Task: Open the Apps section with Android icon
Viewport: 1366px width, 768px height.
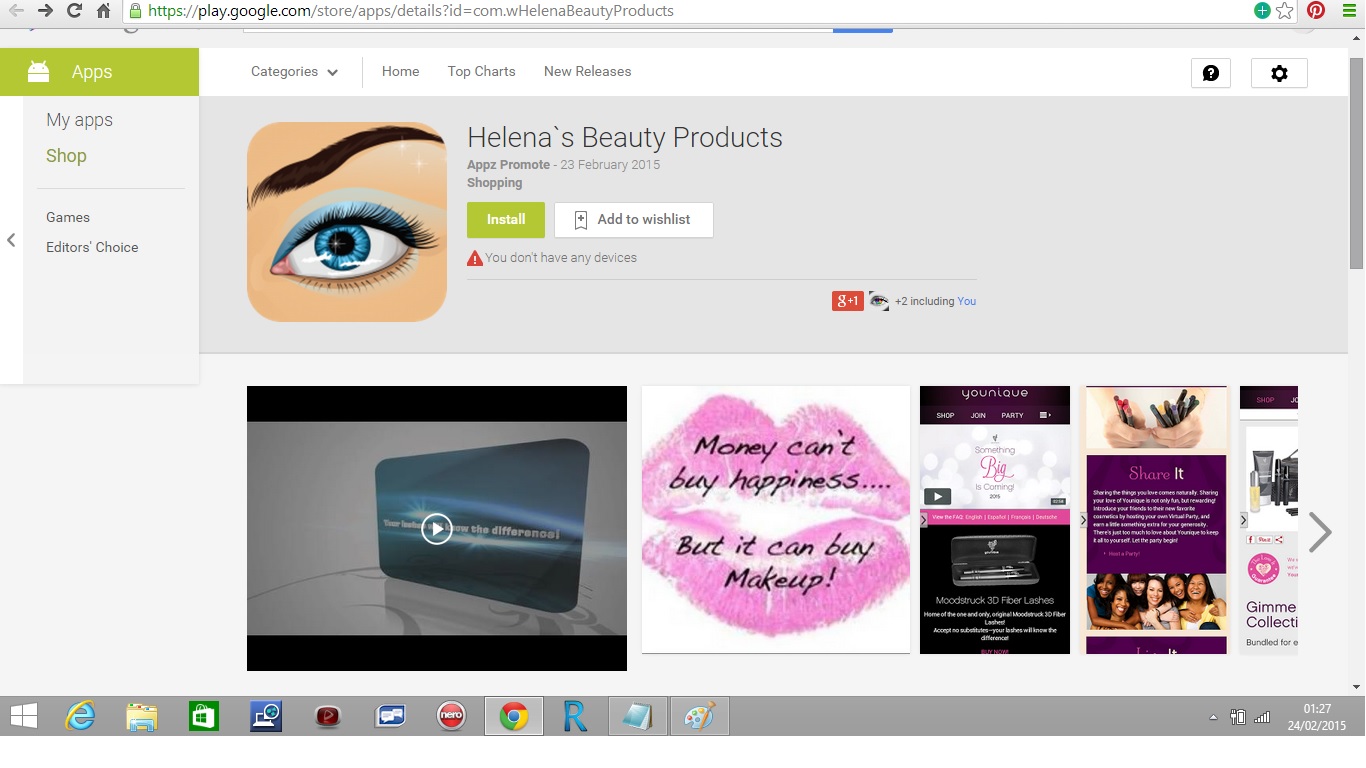Action: [x=99, y=72]
